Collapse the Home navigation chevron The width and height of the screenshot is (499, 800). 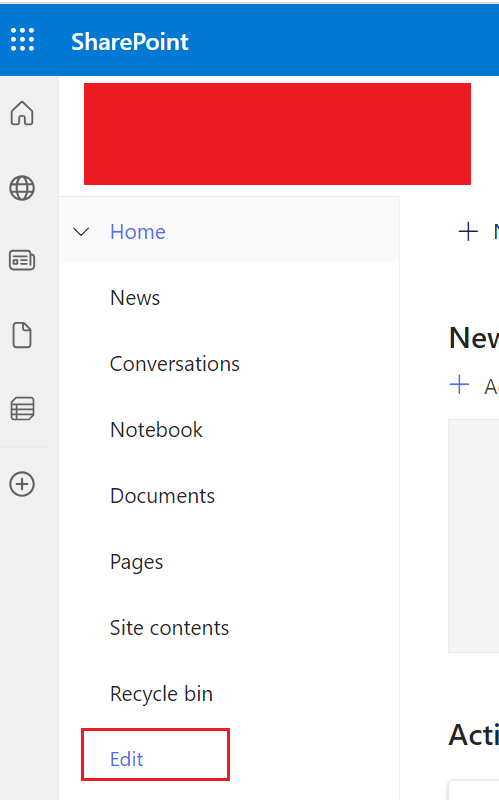click(x=81, y=232)
